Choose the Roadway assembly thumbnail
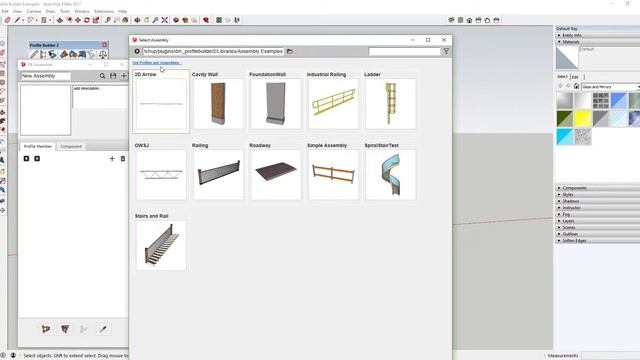Image resolution: width=640 pixels, height=360 pixels. [276, 175]
